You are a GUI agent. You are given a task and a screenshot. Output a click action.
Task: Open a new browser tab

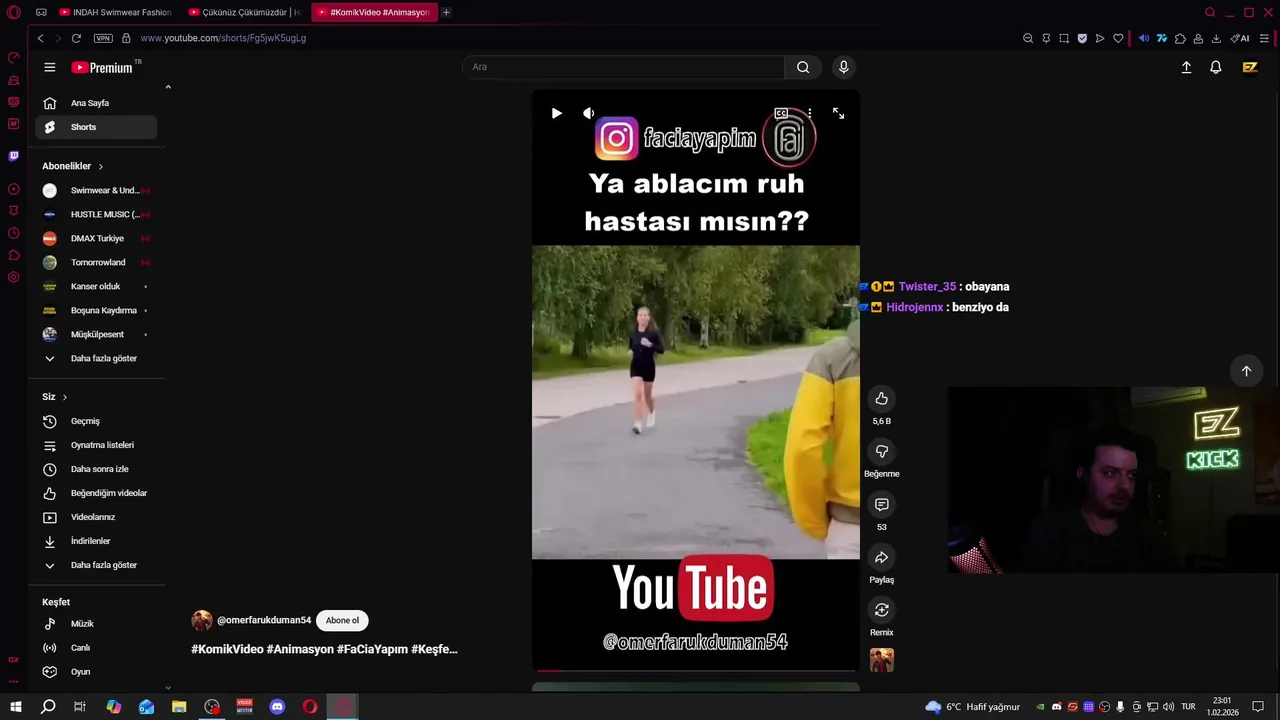(446, 12)
